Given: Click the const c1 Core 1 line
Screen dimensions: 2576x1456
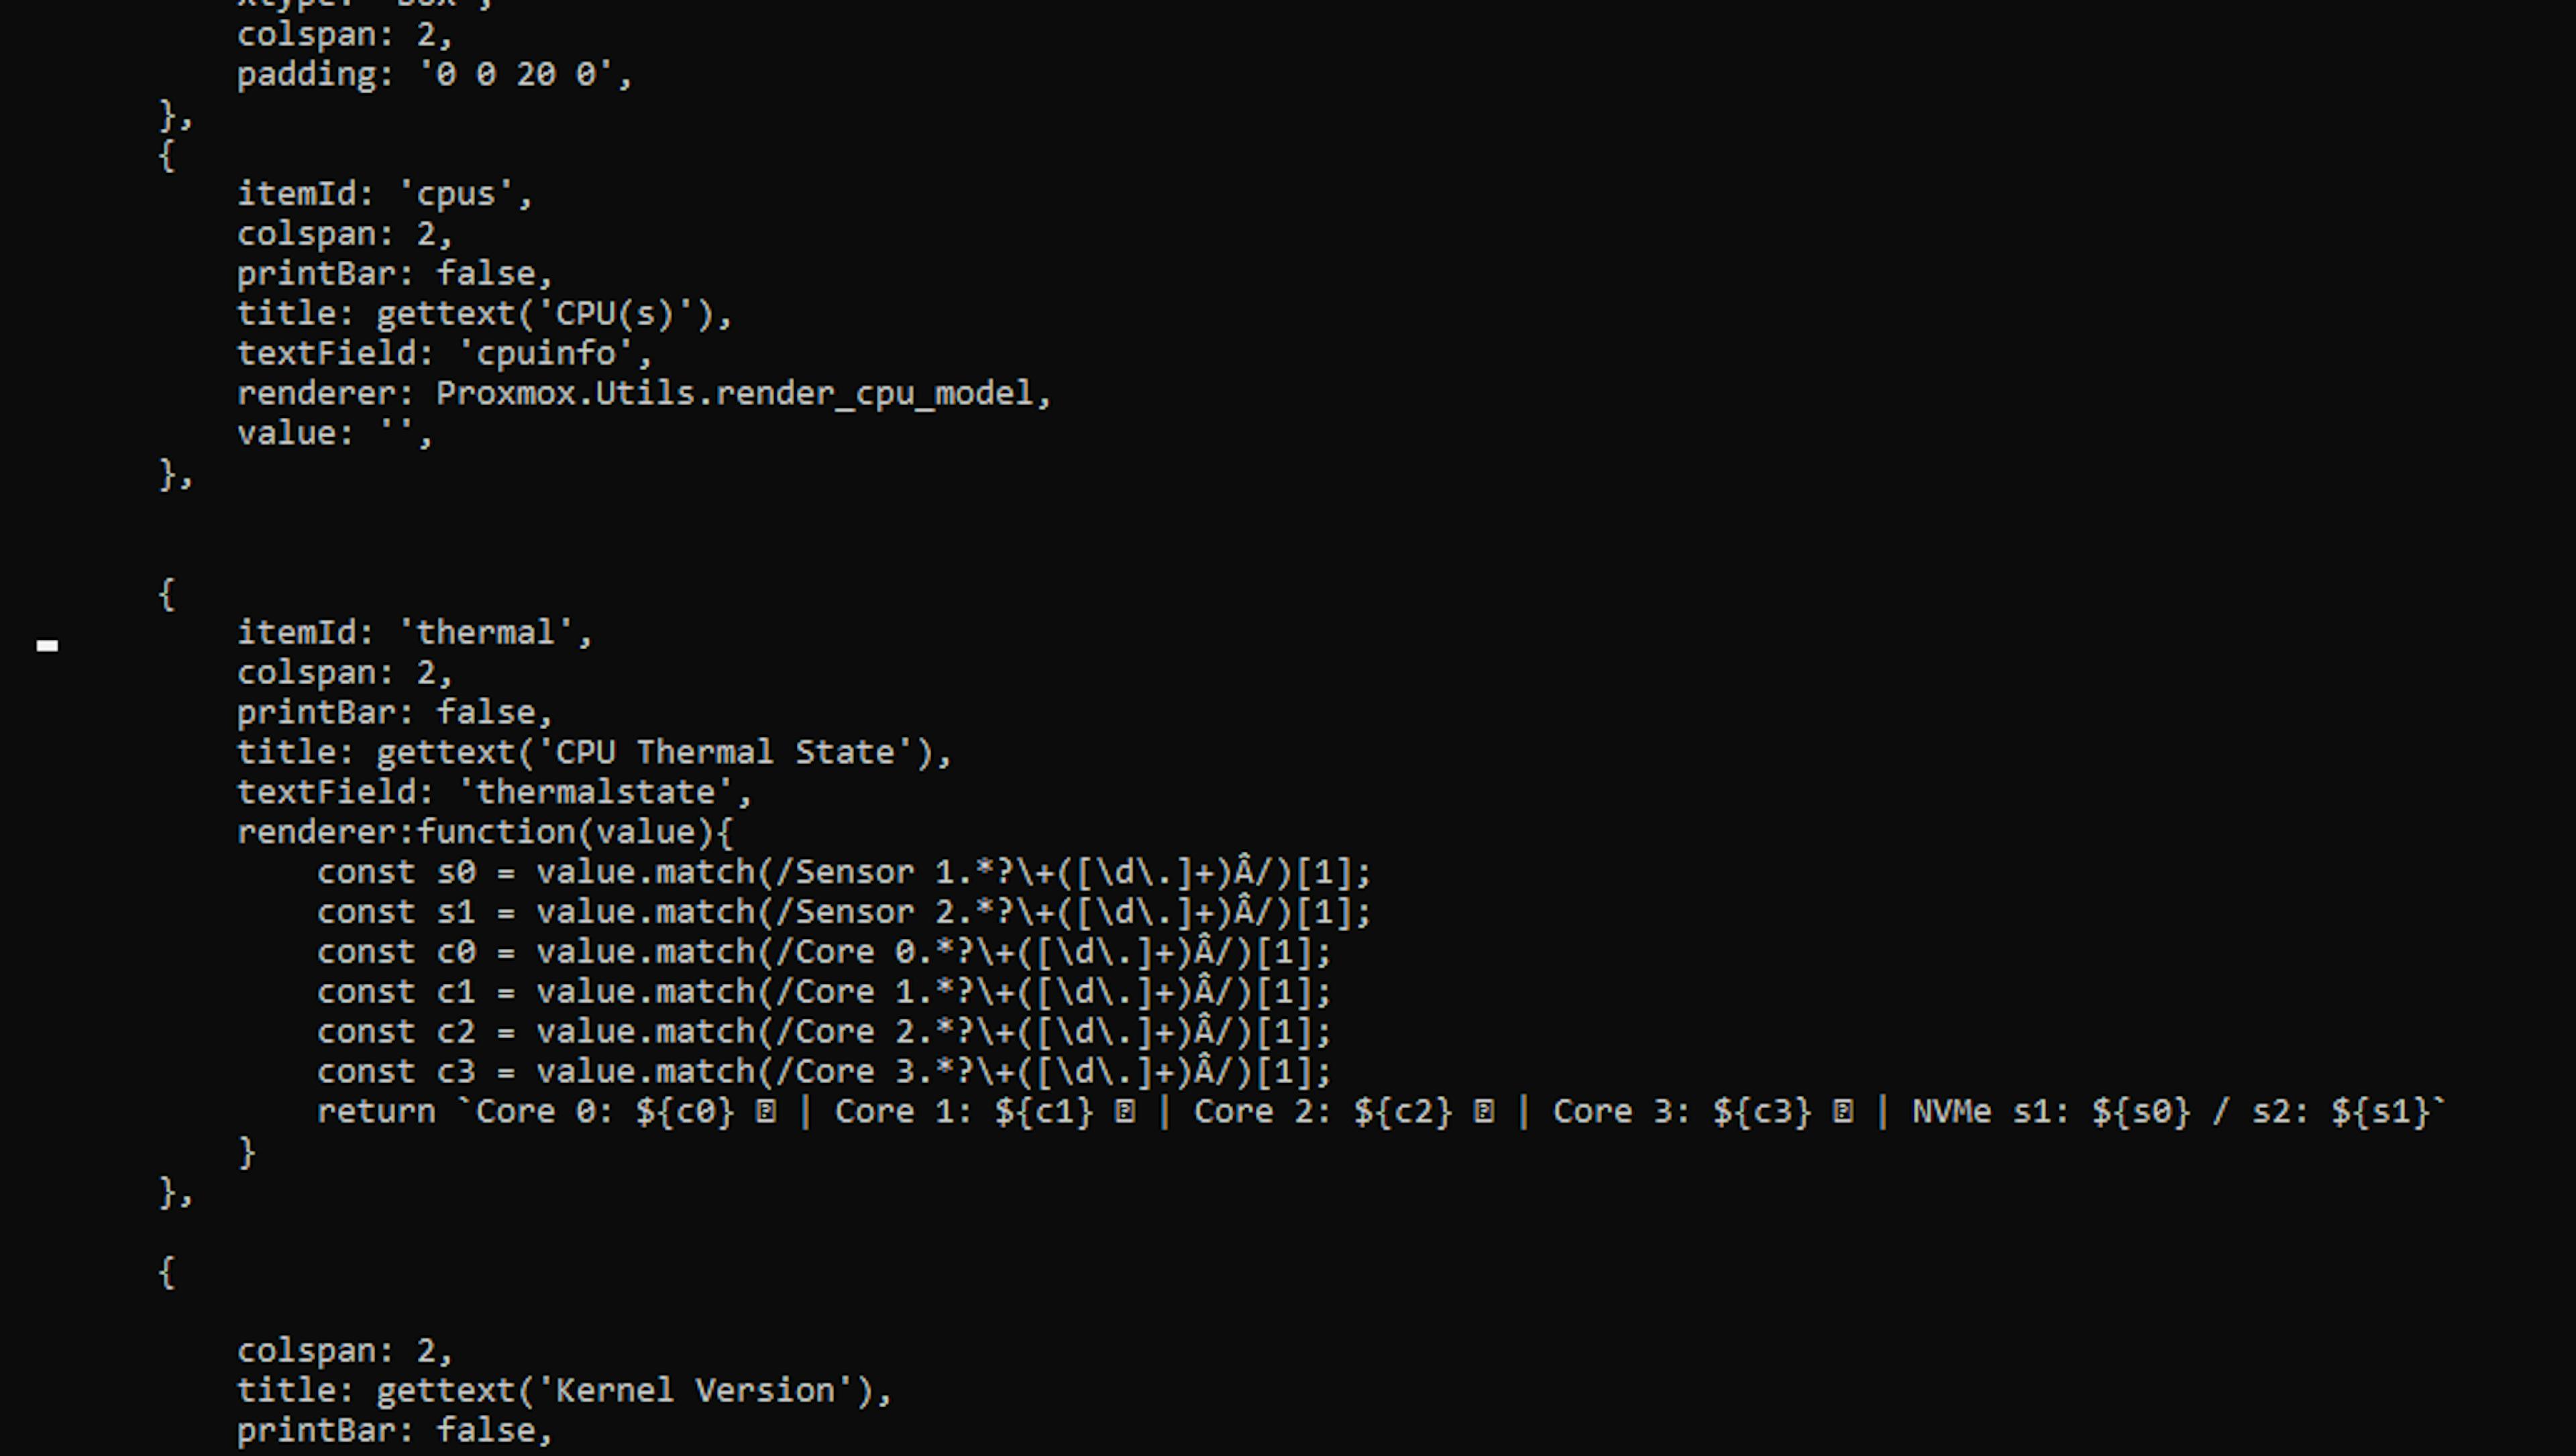Looking at the screenshot, I should 823,992.
